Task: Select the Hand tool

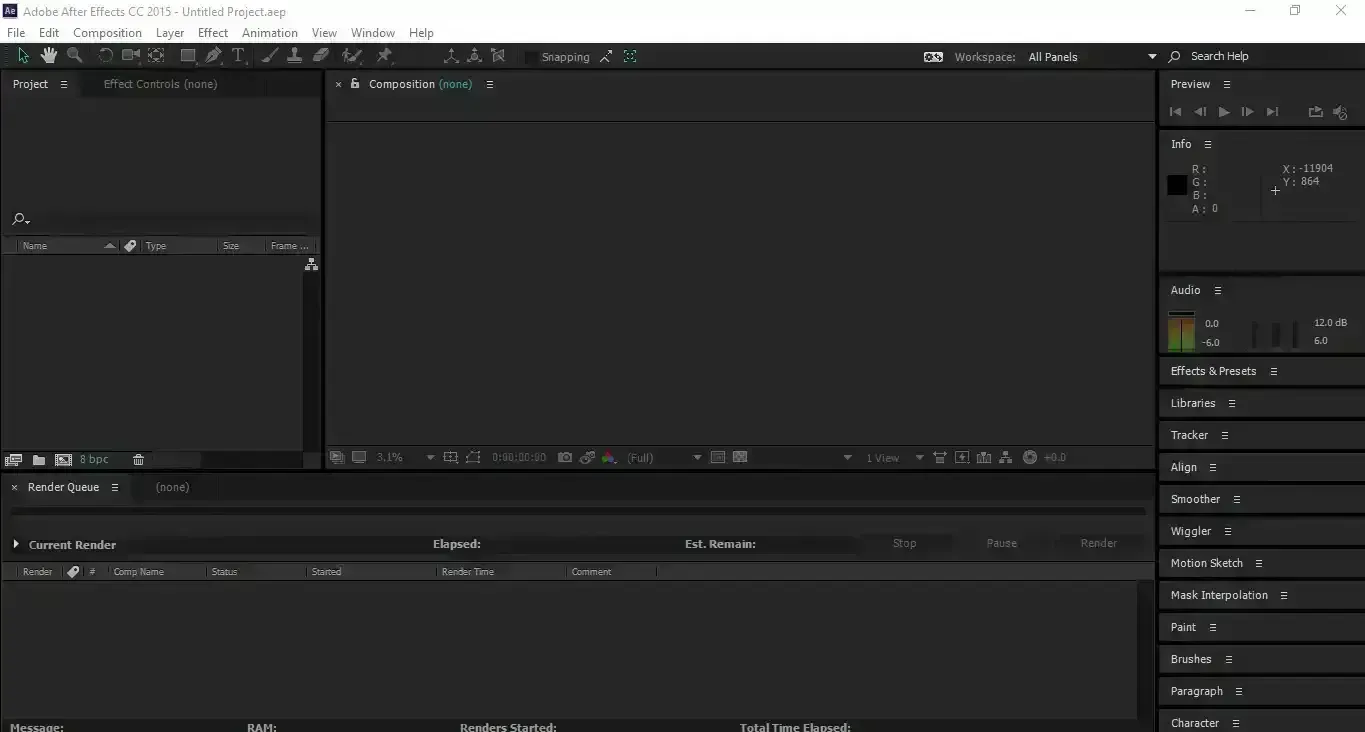Action: 48,56
